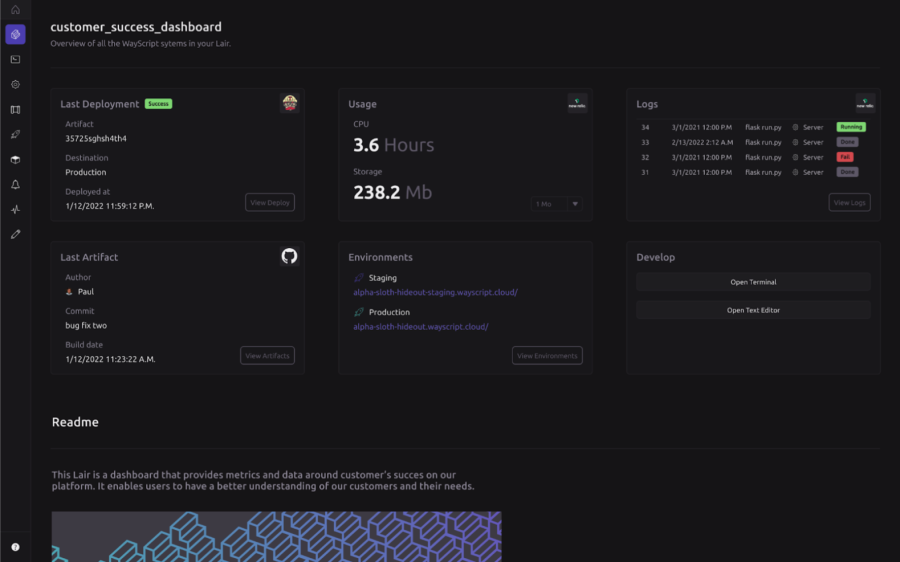Viewport: 900px width, 562px height.
Task: Select the highlighted purple Lair dashboard icon
Action: [x=15, y=34]
